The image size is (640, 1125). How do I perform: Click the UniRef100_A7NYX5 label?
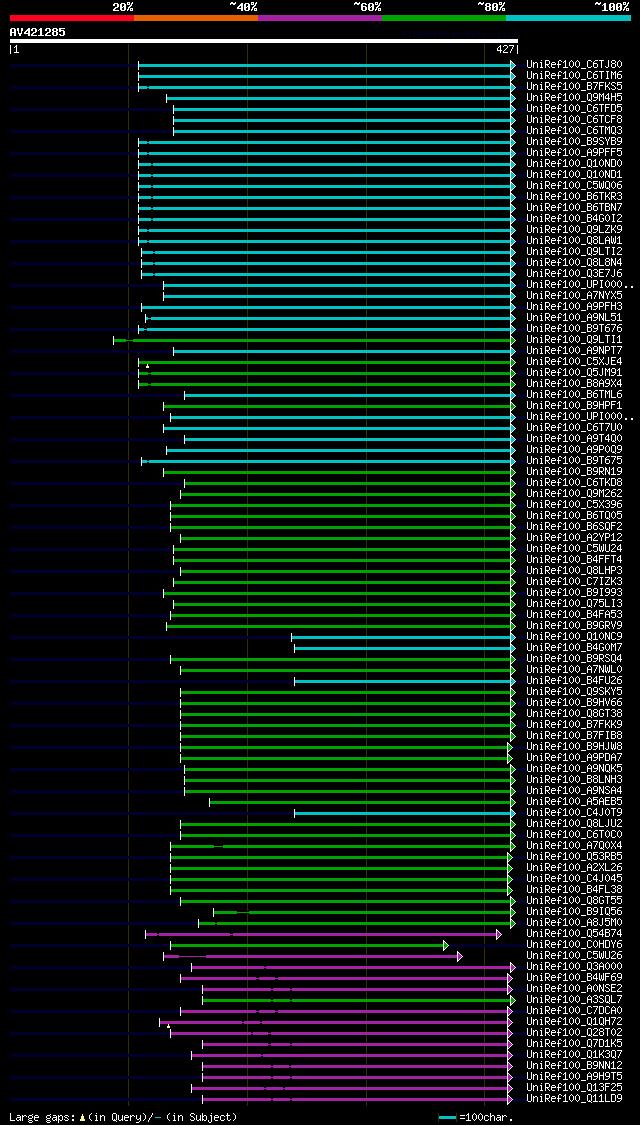pos(574,296)
